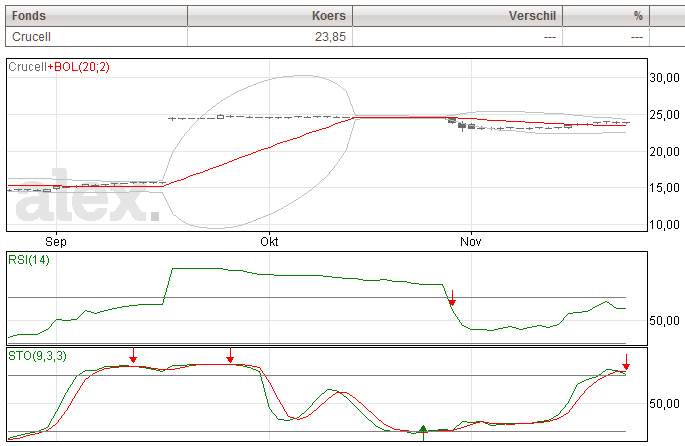Click the 15,00 price axis value

coord(664,188)
